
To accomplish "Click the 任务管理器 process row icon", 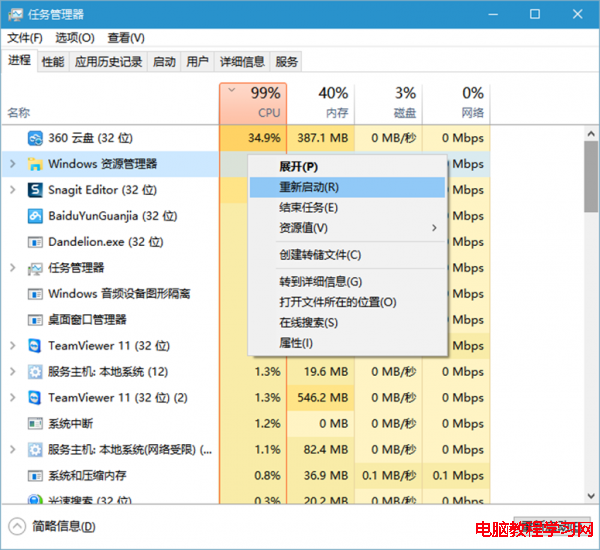I will coord(35,268).
